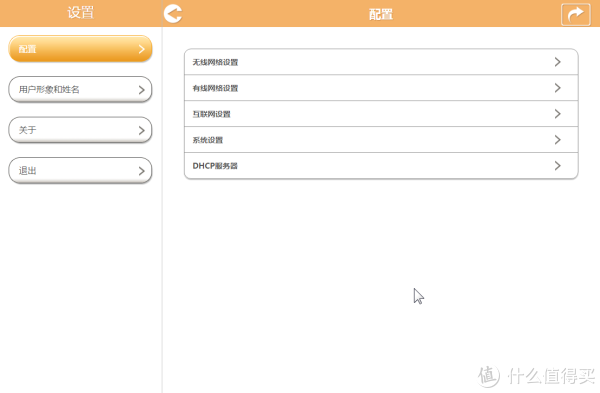Choose 退出 in the sidebar
600x393 pixels.
(80, 171)
